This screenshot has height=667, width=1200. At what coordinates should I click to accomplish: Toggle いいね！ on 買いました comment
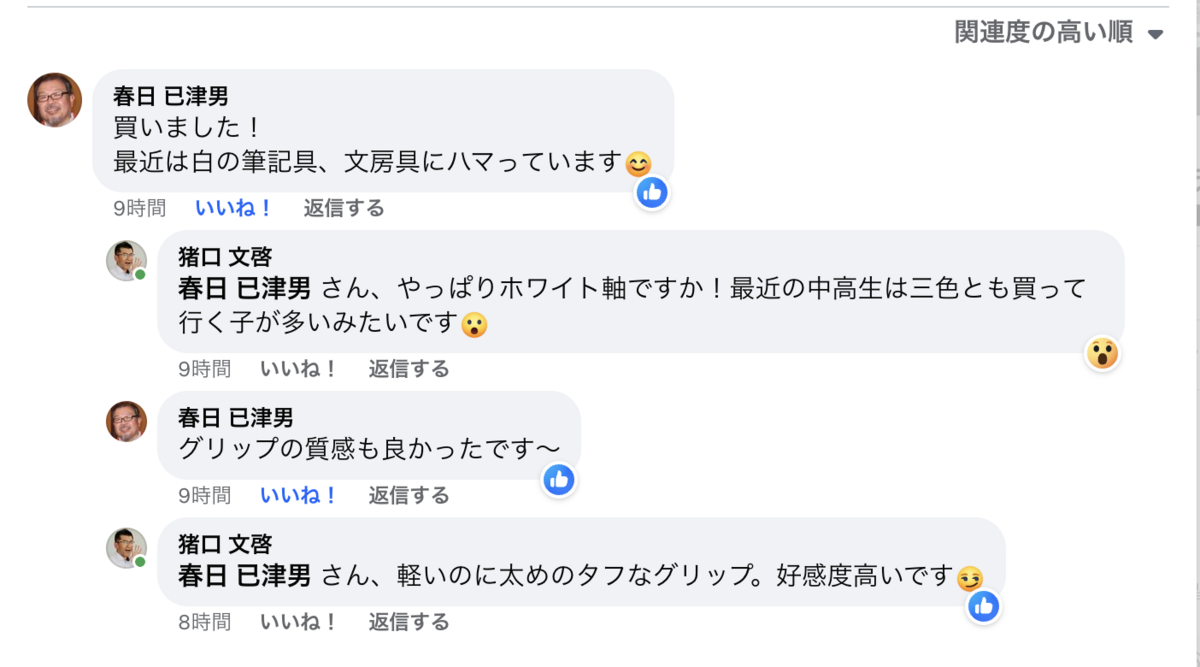[x=234, y=208]
